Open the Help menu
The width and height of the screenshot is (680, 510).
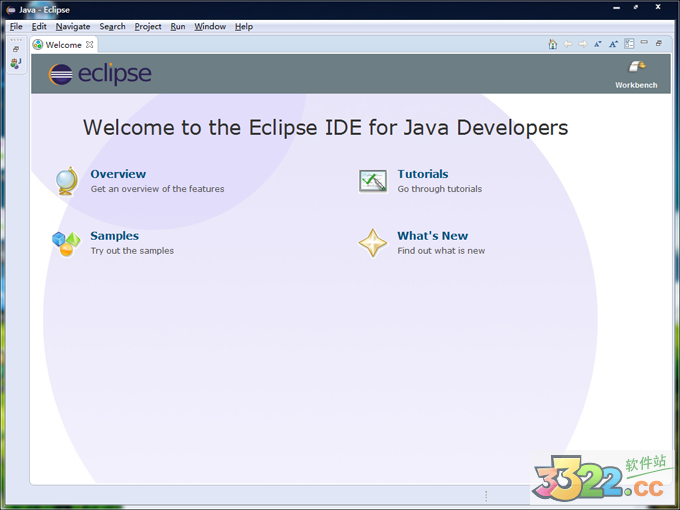(x=244, y=26)
